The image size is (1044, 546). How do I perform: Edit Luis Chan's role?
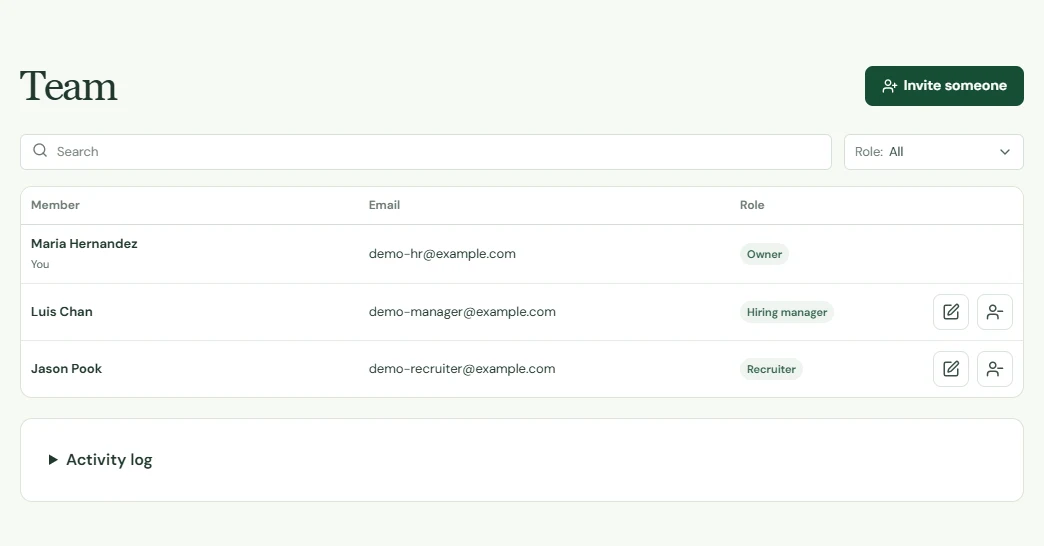click(951, 312)
